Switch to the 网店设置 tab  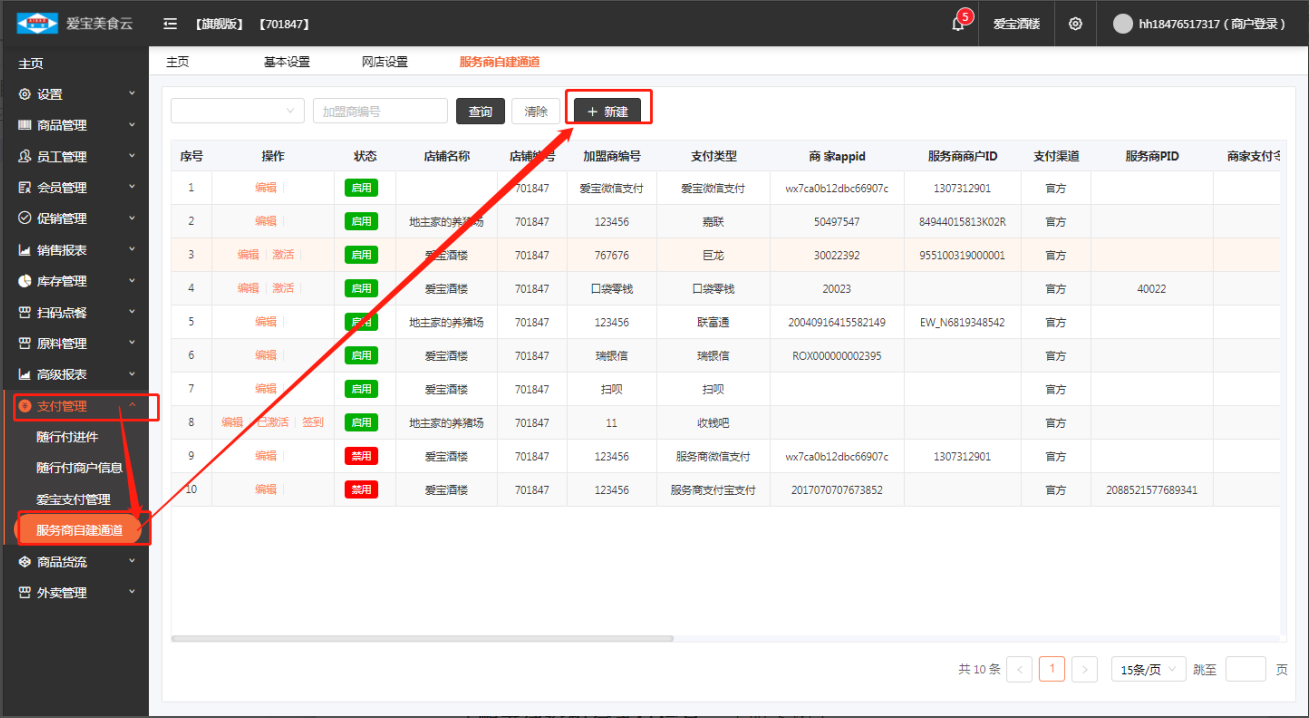point(385,62)
